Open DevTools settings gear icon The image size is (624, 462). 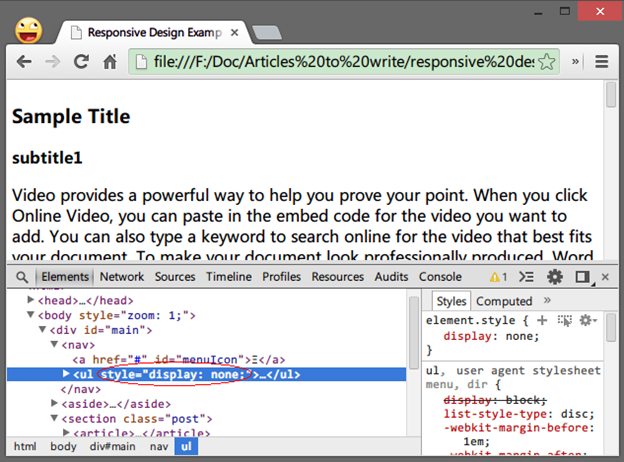pyautogui.click(x=554, y=277)
